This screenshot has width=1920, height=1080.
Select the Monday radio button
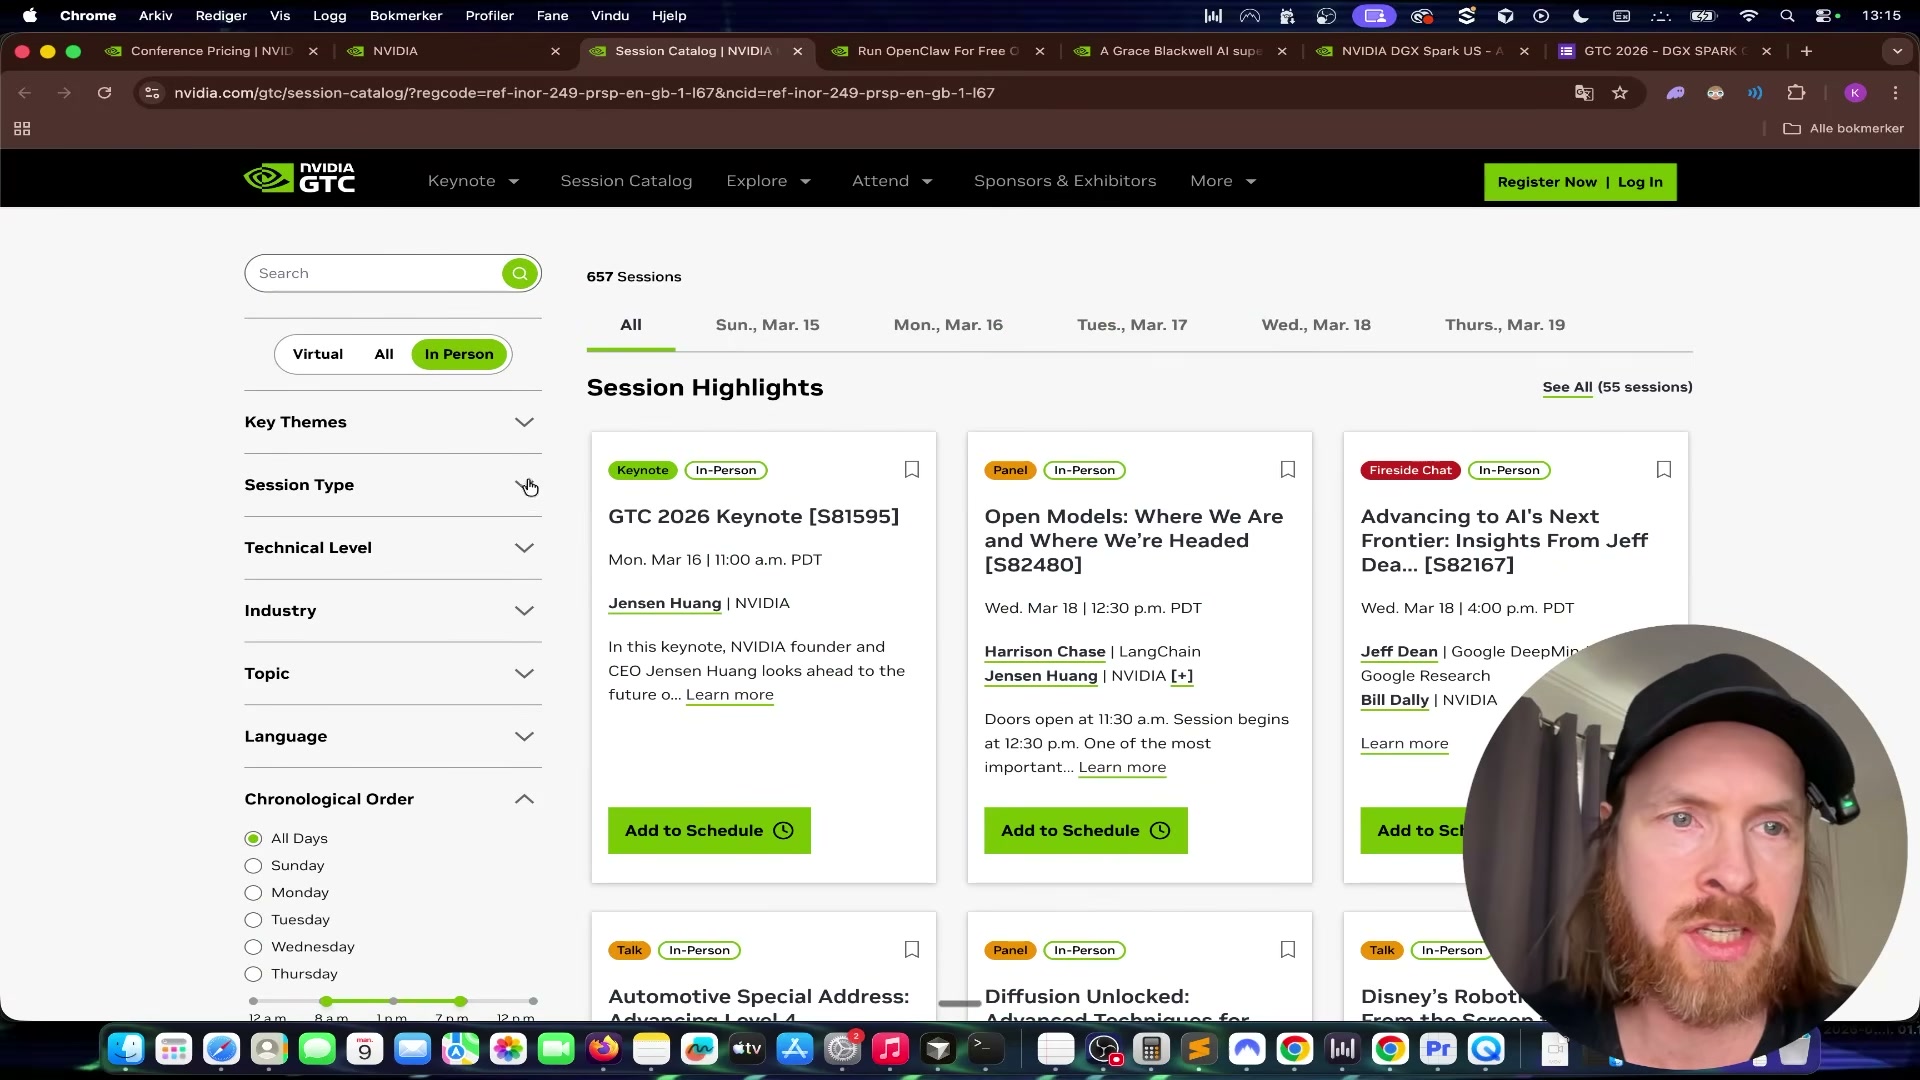253,893
